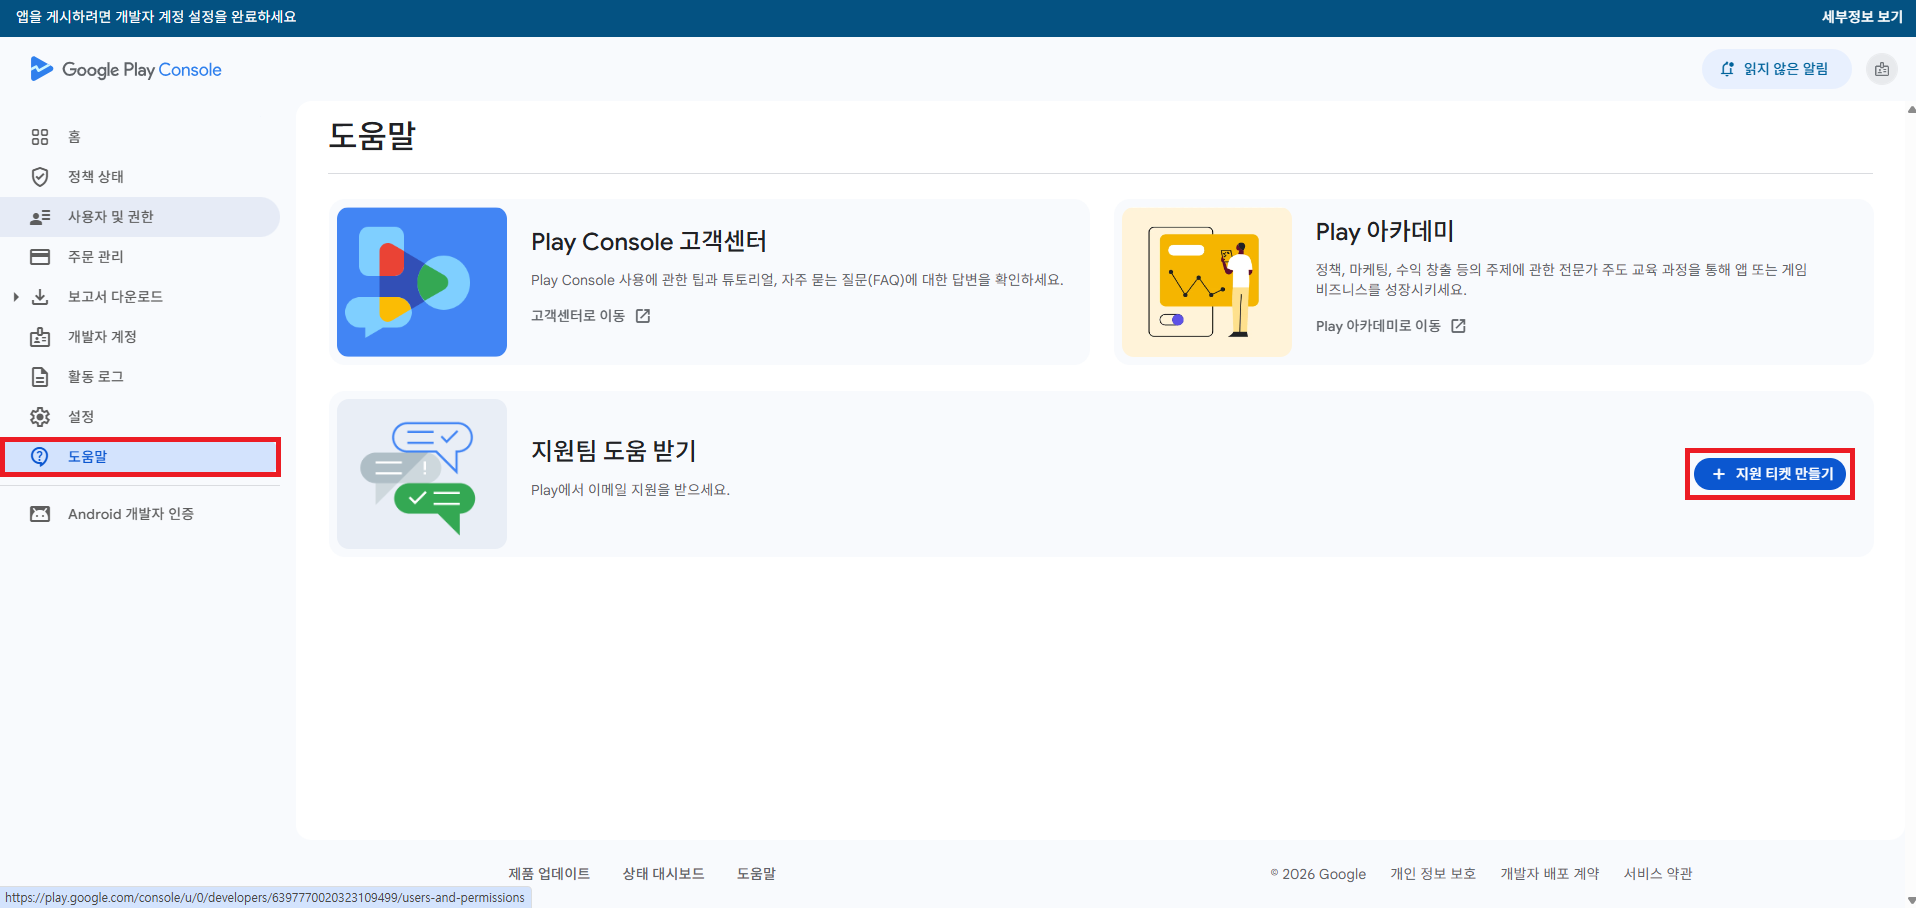Click the 개인 정보 보호 footer link
The width and height of the screenshot is (1916, 908).
(1433, 874)
